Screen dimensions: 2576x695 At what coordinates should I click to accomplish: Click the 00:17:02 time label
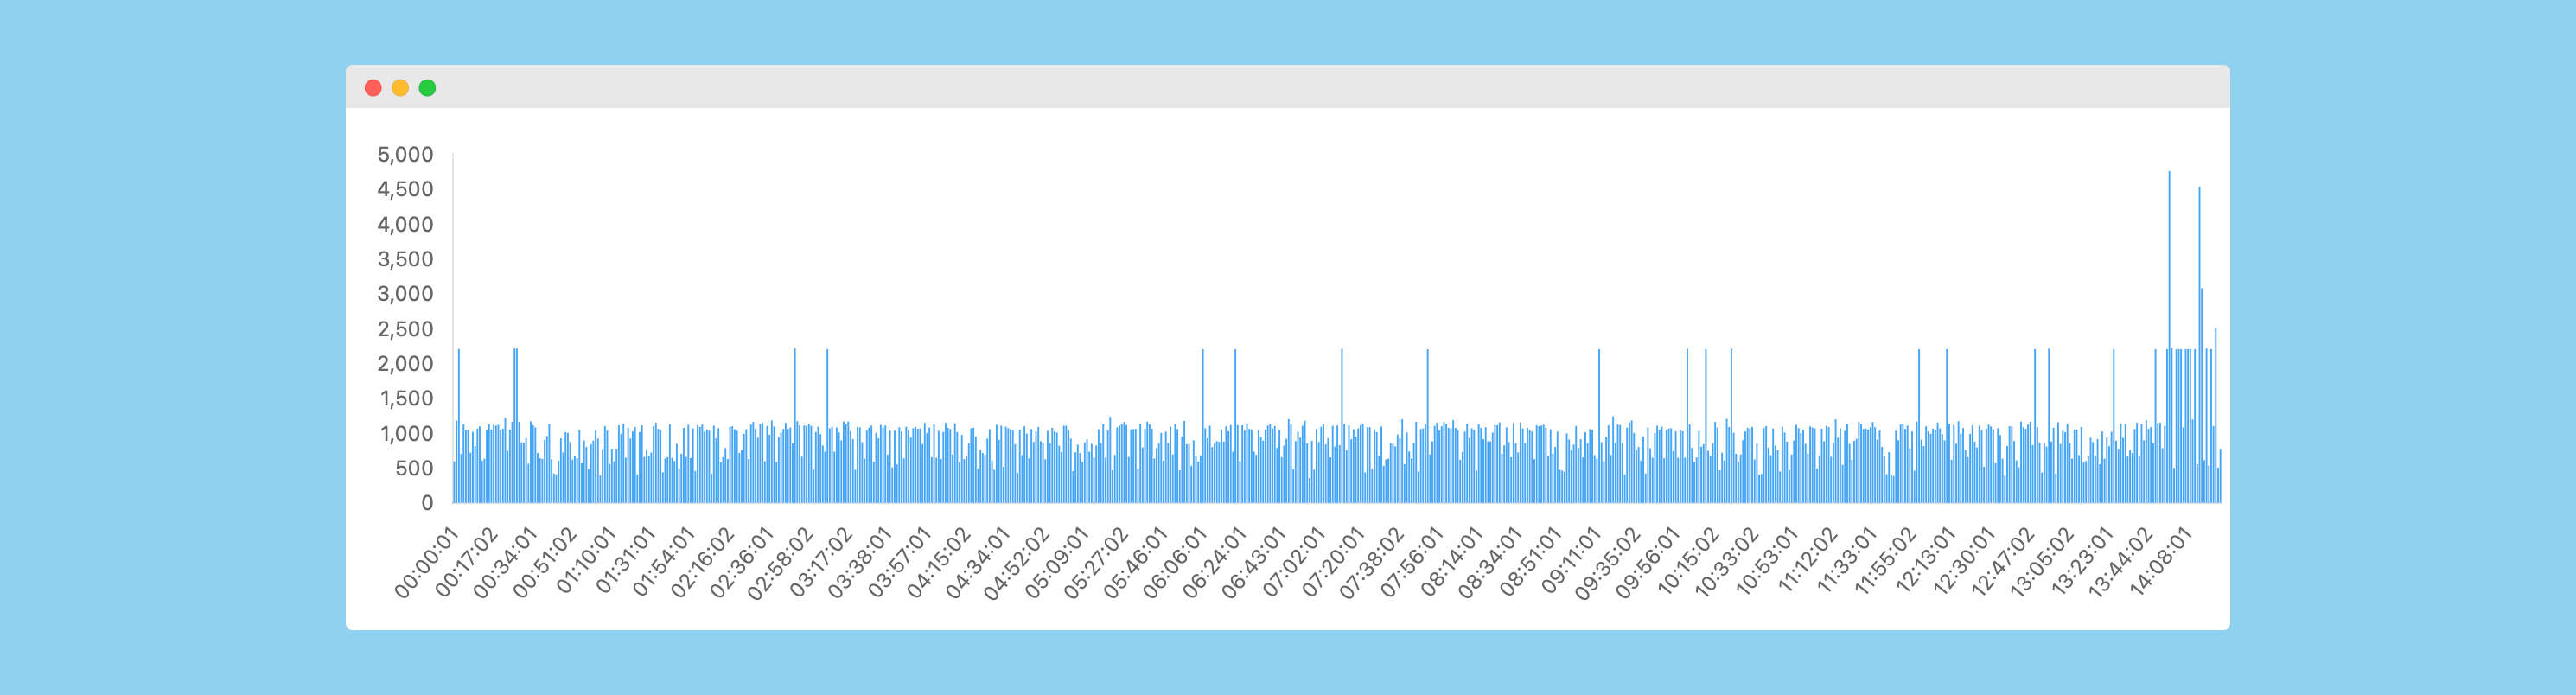pos(466,563)
